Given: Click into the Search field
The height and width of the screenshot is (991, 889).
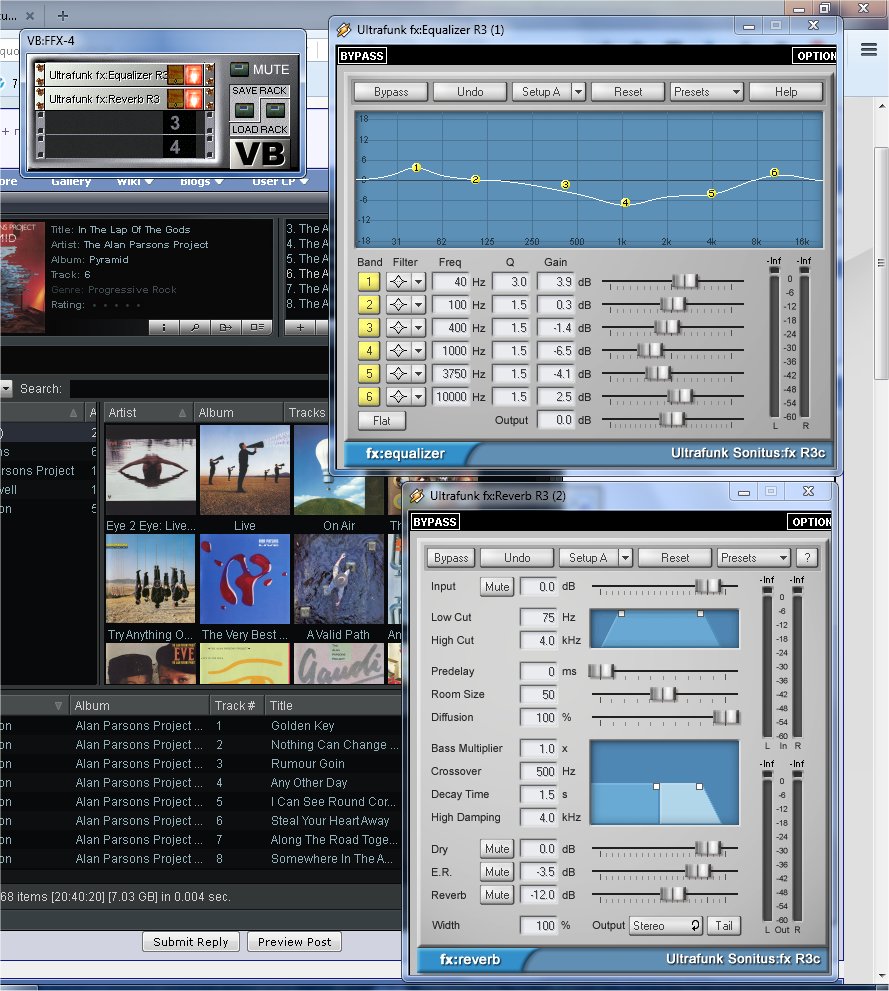Looking at the screenshot, I should click(199, 389).
